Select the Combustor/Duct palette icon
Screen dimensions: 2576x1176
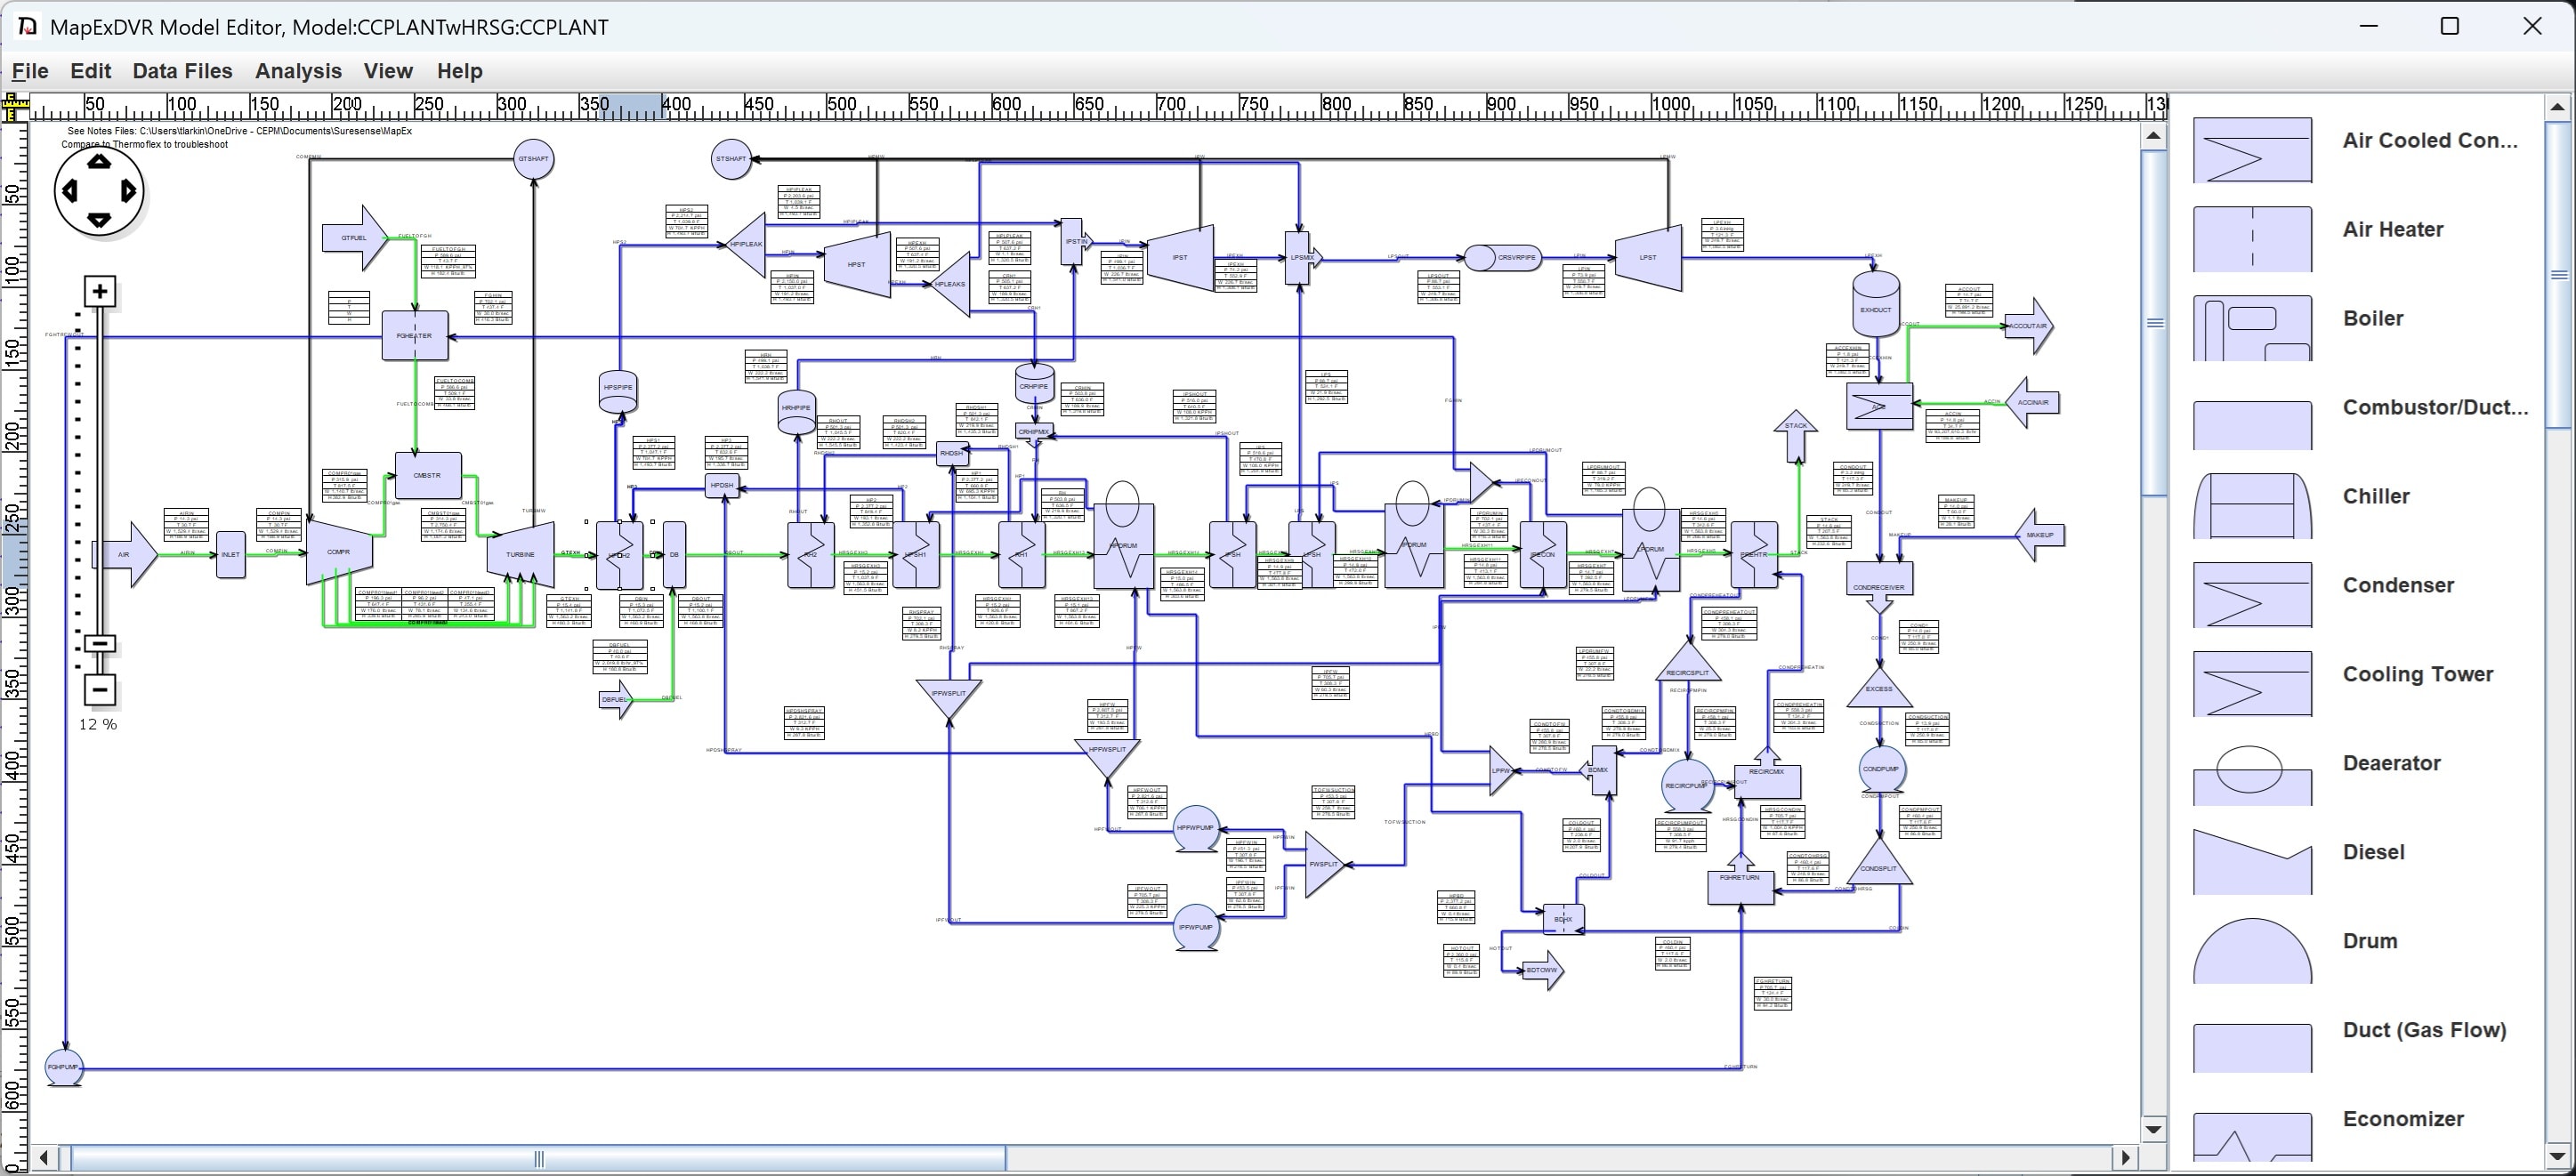pos(2252,425)
